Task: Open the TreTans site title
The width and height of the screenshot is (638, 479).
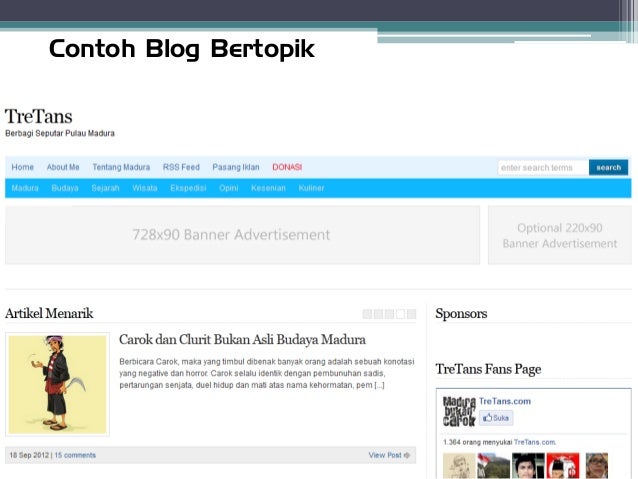Action: (39, 116)
